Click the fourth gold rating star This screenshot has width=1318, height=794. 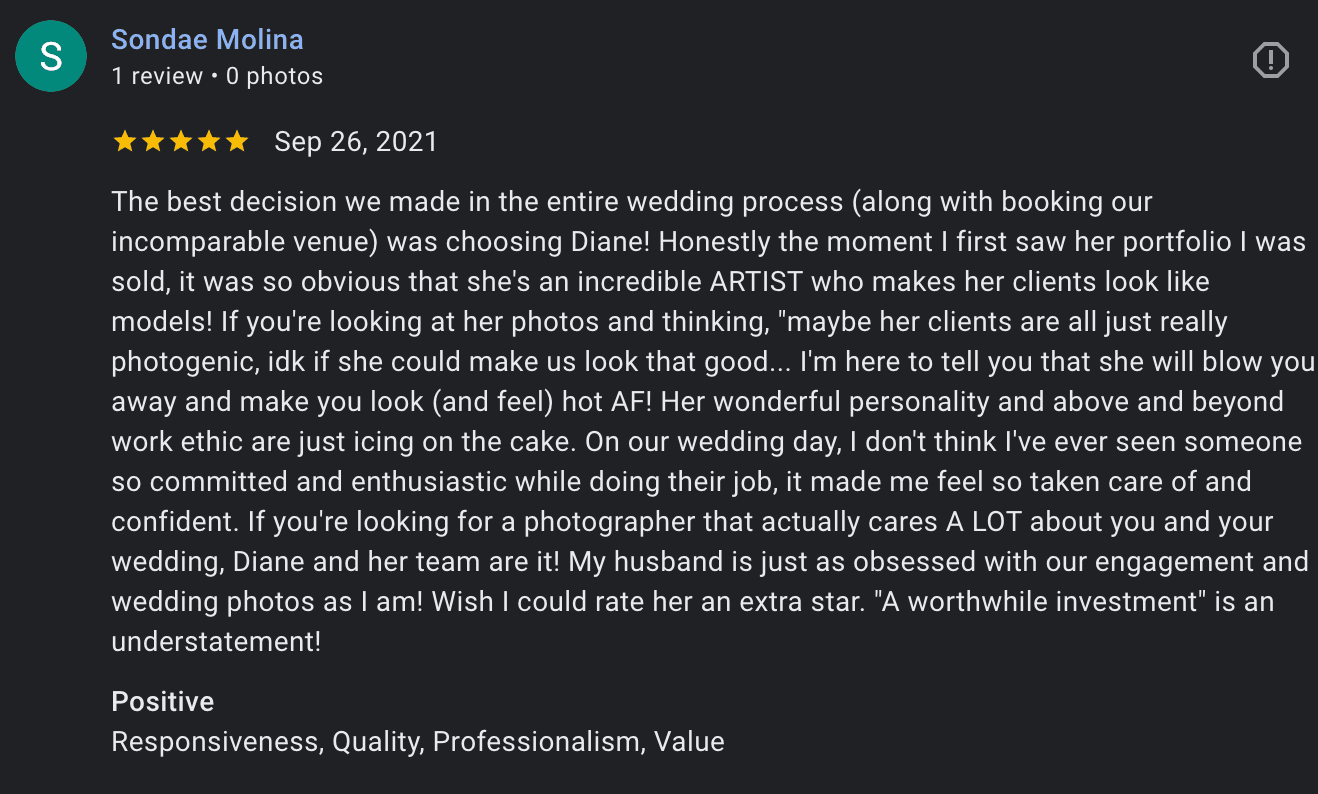(209, 142)
